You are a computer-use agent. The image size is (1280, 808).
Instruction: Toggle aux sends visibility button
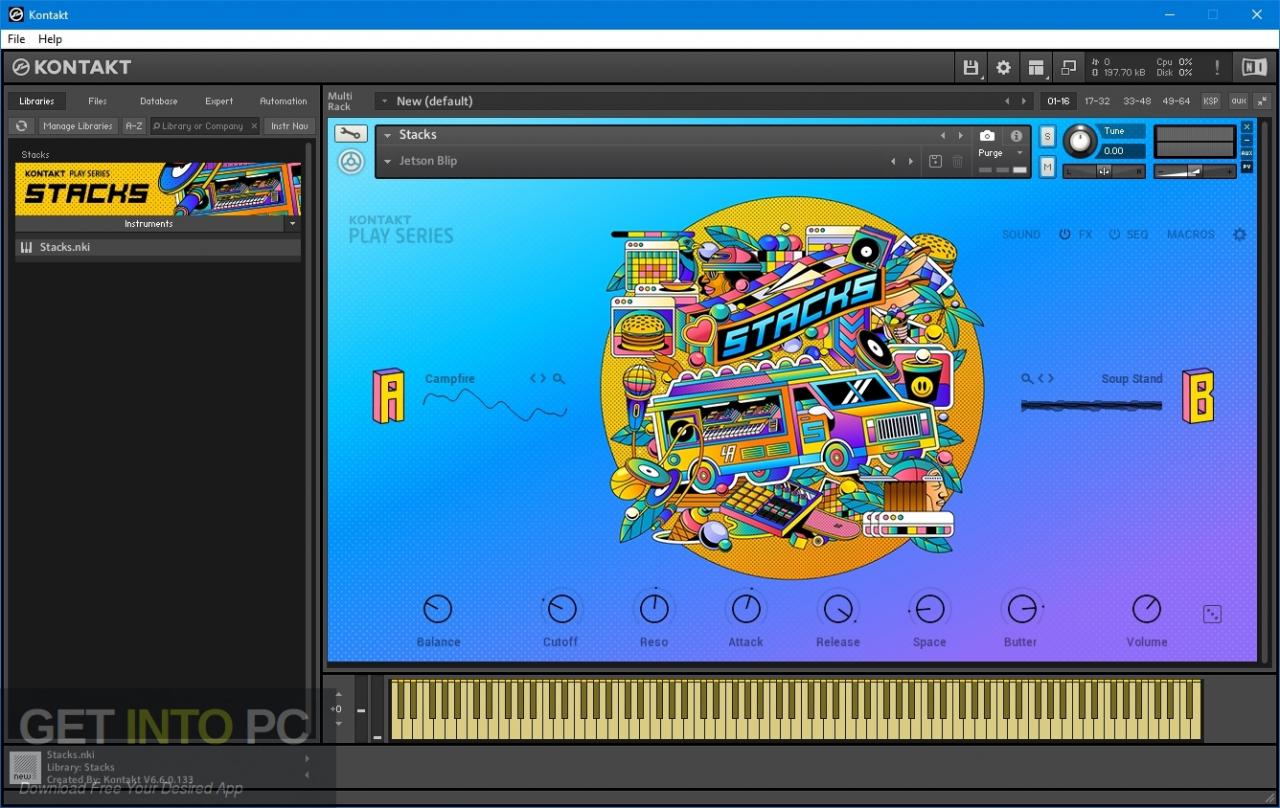click(x=1238, y=101)
